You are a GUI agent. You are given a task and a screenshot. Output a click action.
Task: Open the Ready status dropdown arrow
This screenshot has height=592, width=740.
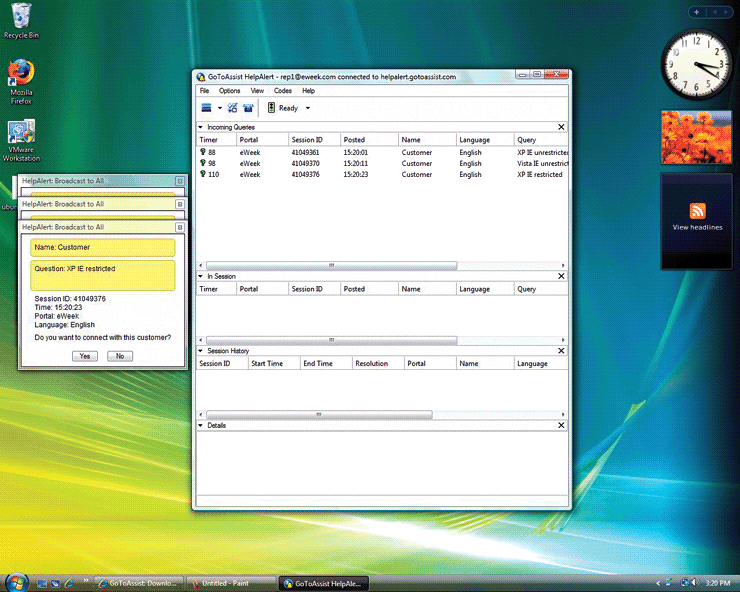(308, 108)
